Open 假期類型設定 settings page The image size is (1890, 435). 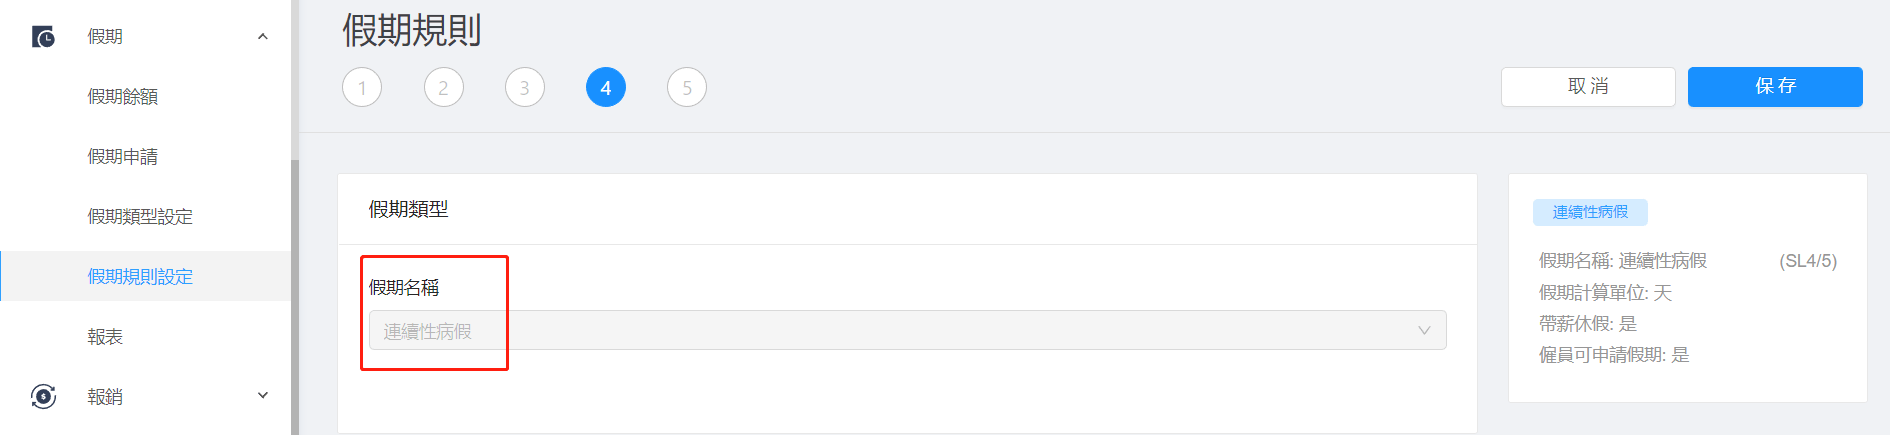click(x=140, y=216)
